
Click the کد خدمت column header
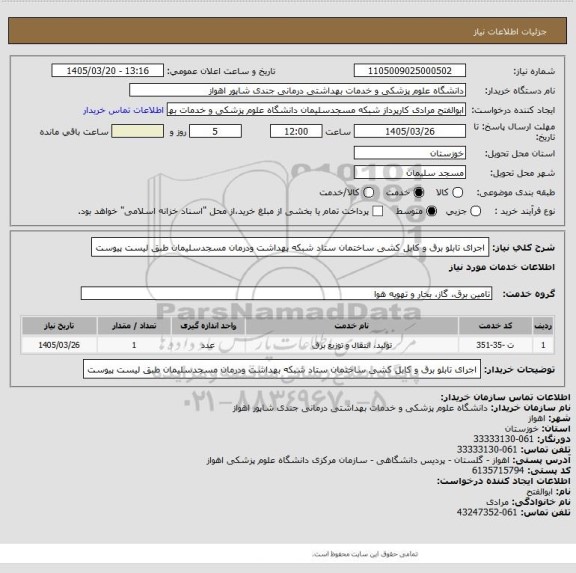495,326
